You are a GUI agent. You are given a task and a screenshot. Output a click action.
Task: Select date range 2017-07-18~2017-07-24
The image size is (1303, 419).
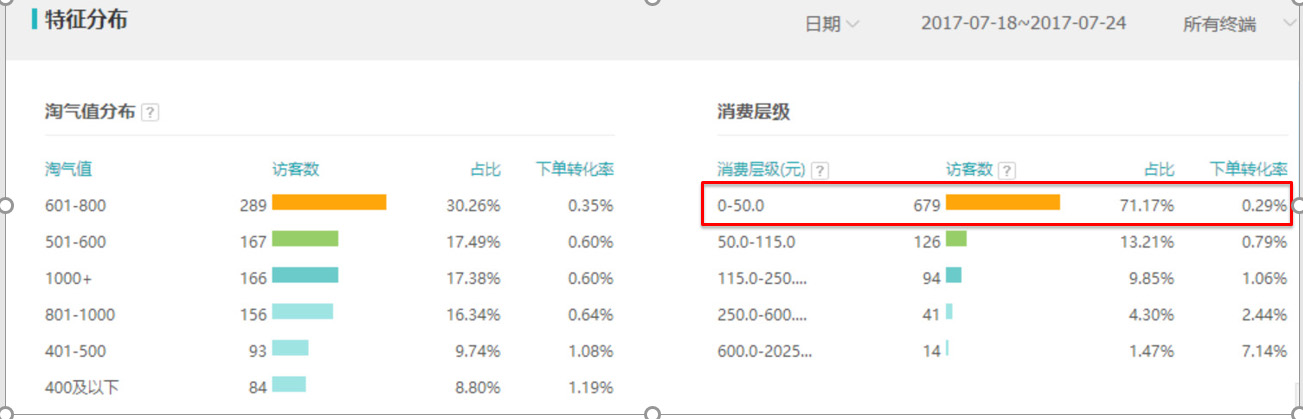(x=1023, y=23)
